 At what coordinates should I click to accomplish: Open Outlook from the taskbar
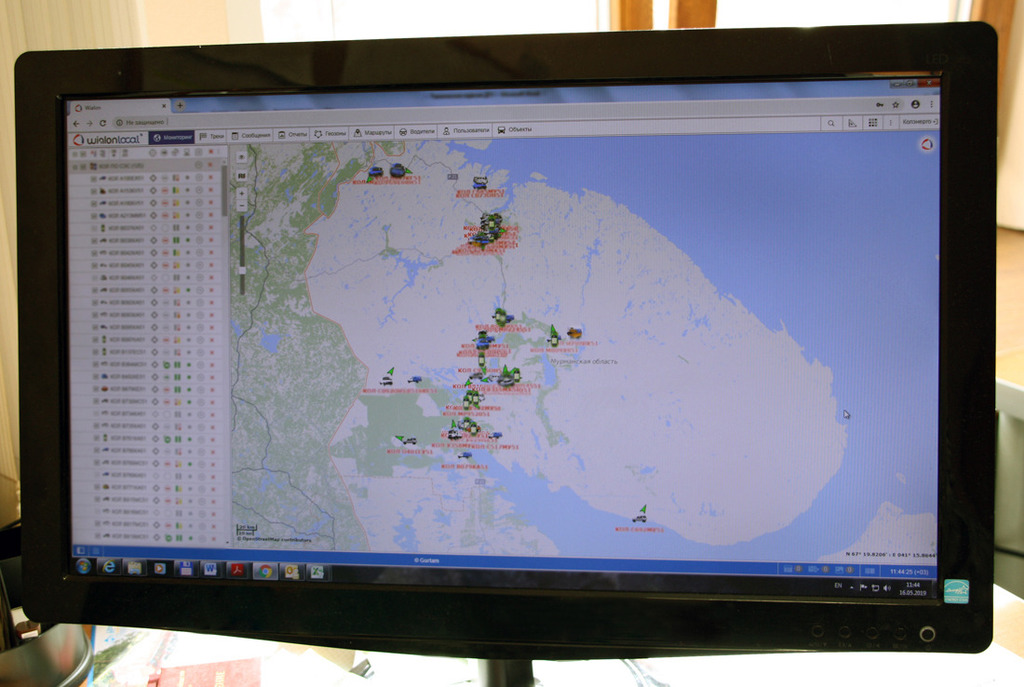click(291, 572)
